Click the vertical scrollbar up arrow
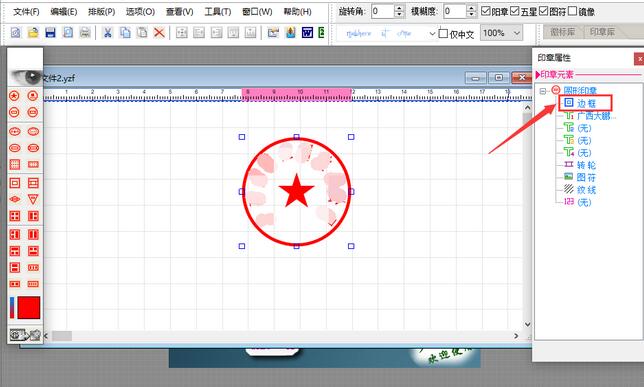 (527, 107)
